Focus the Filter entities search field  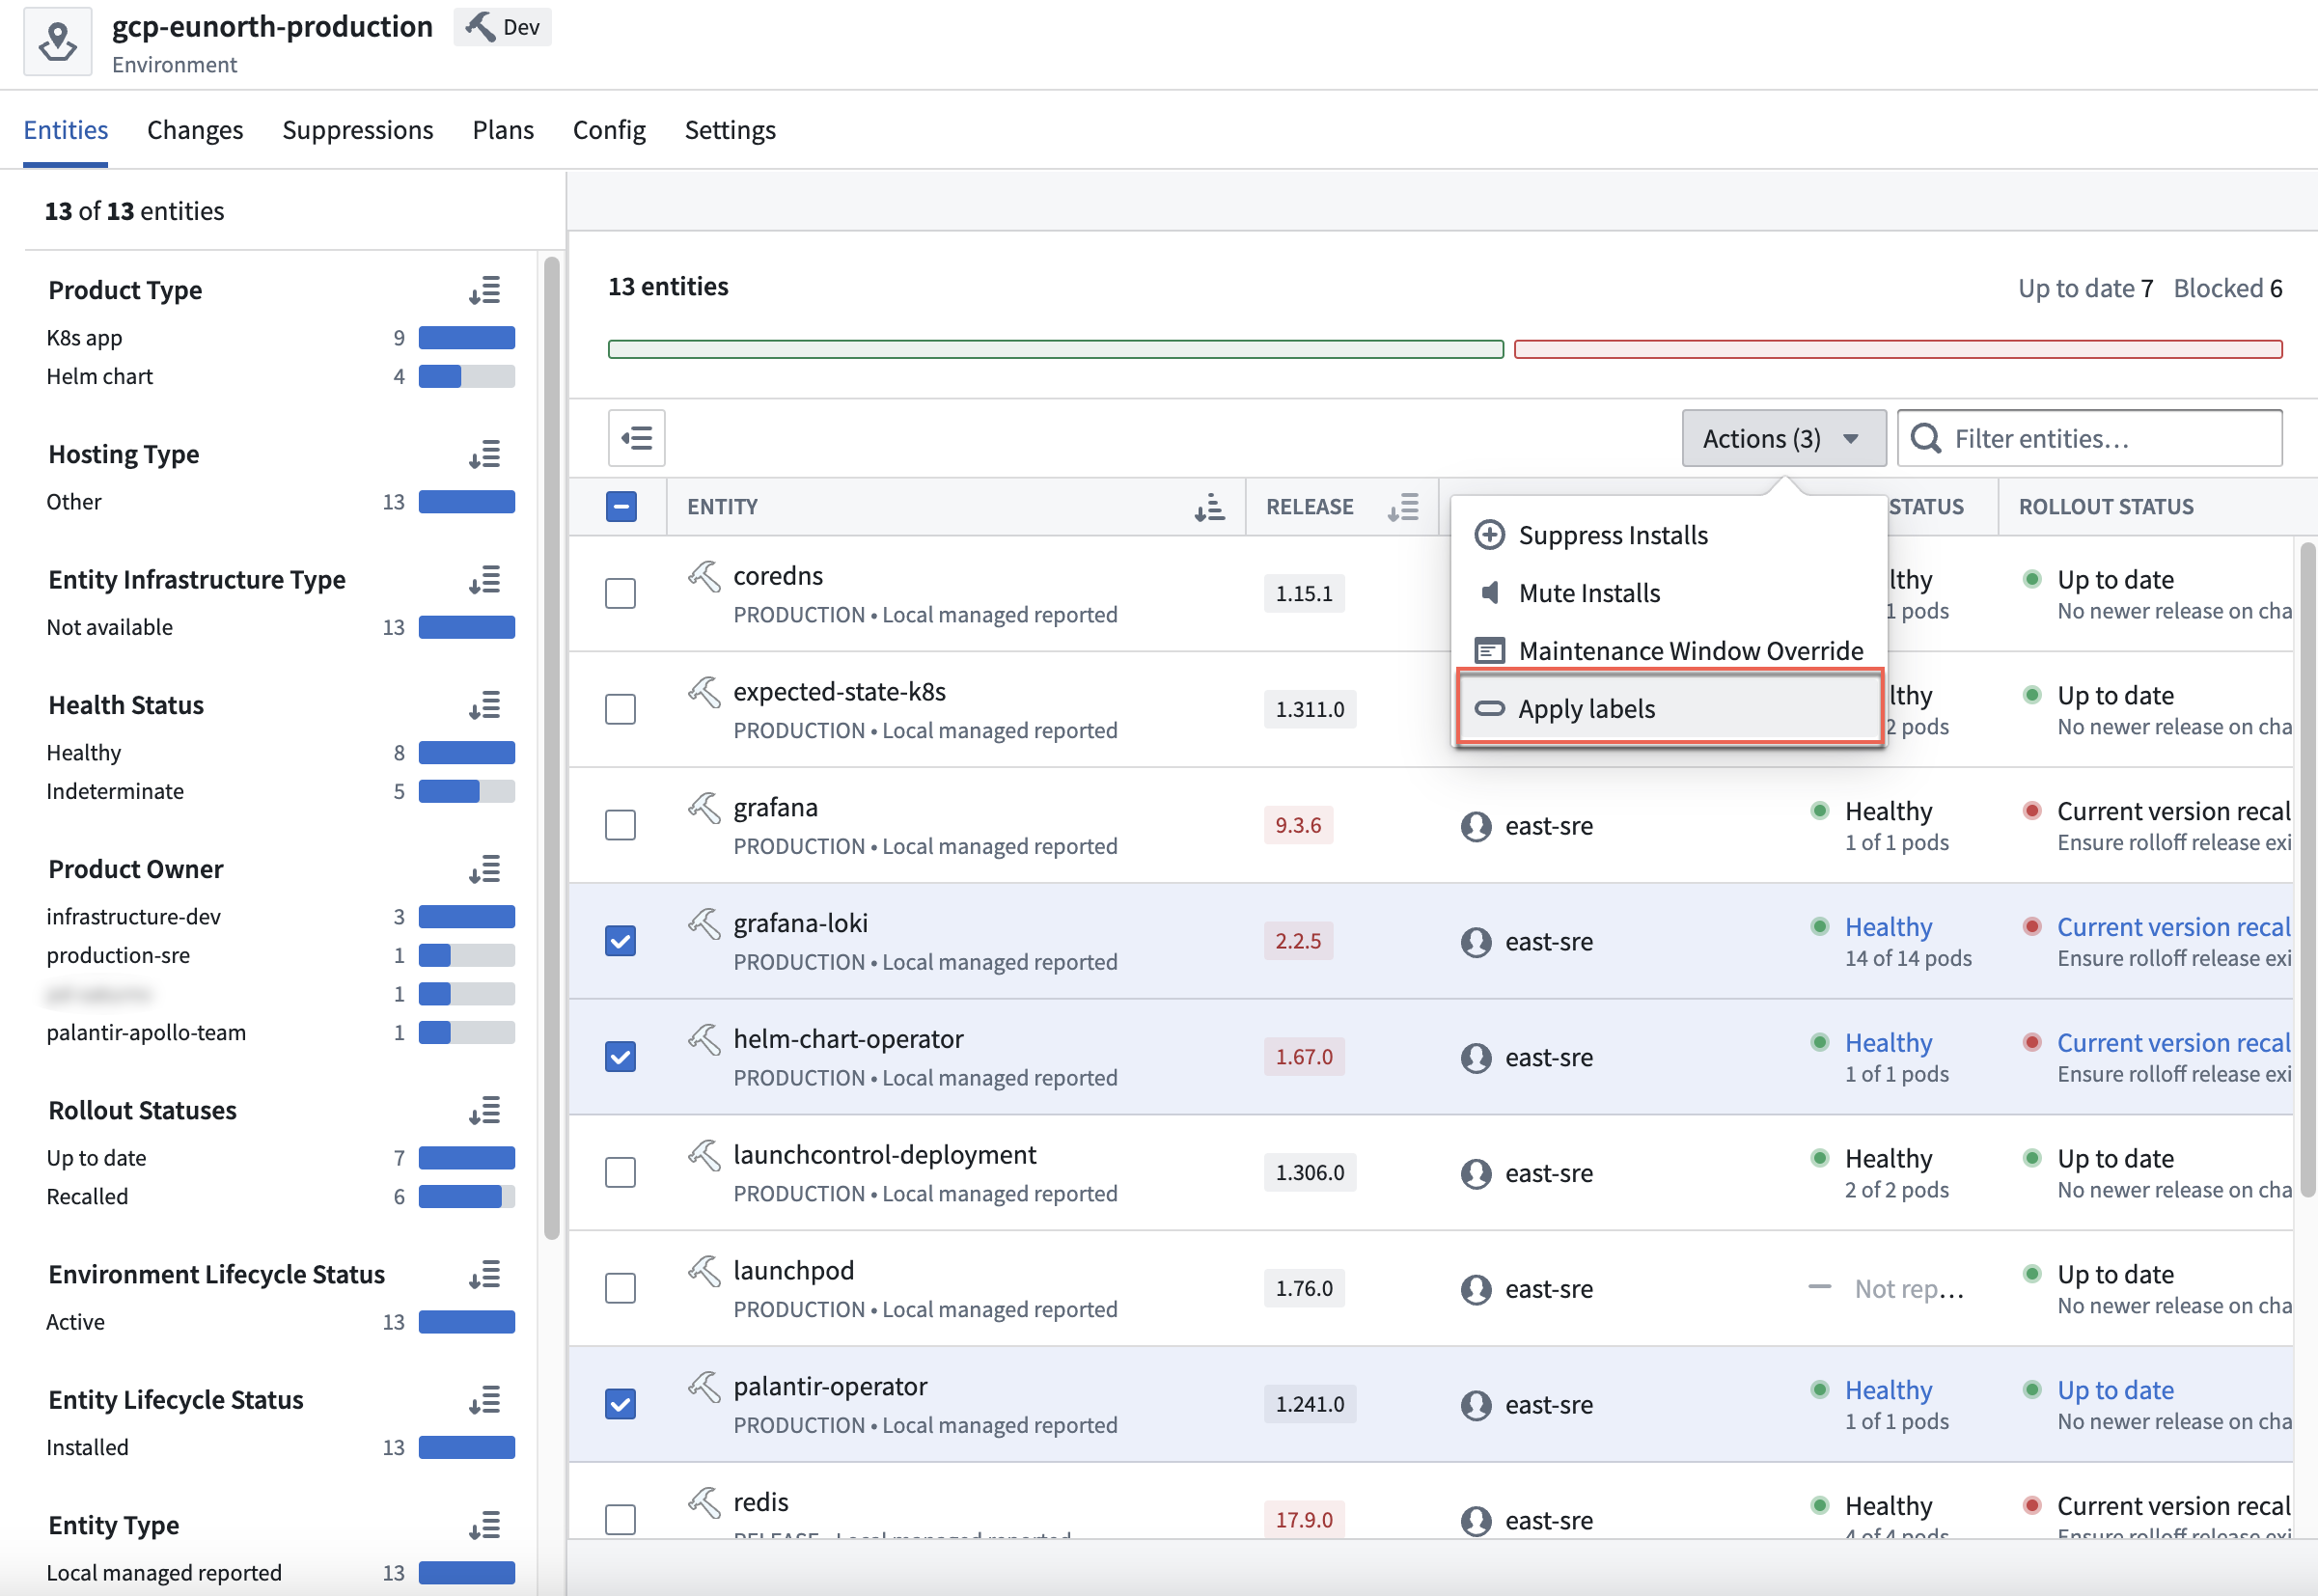(2089, 438)
